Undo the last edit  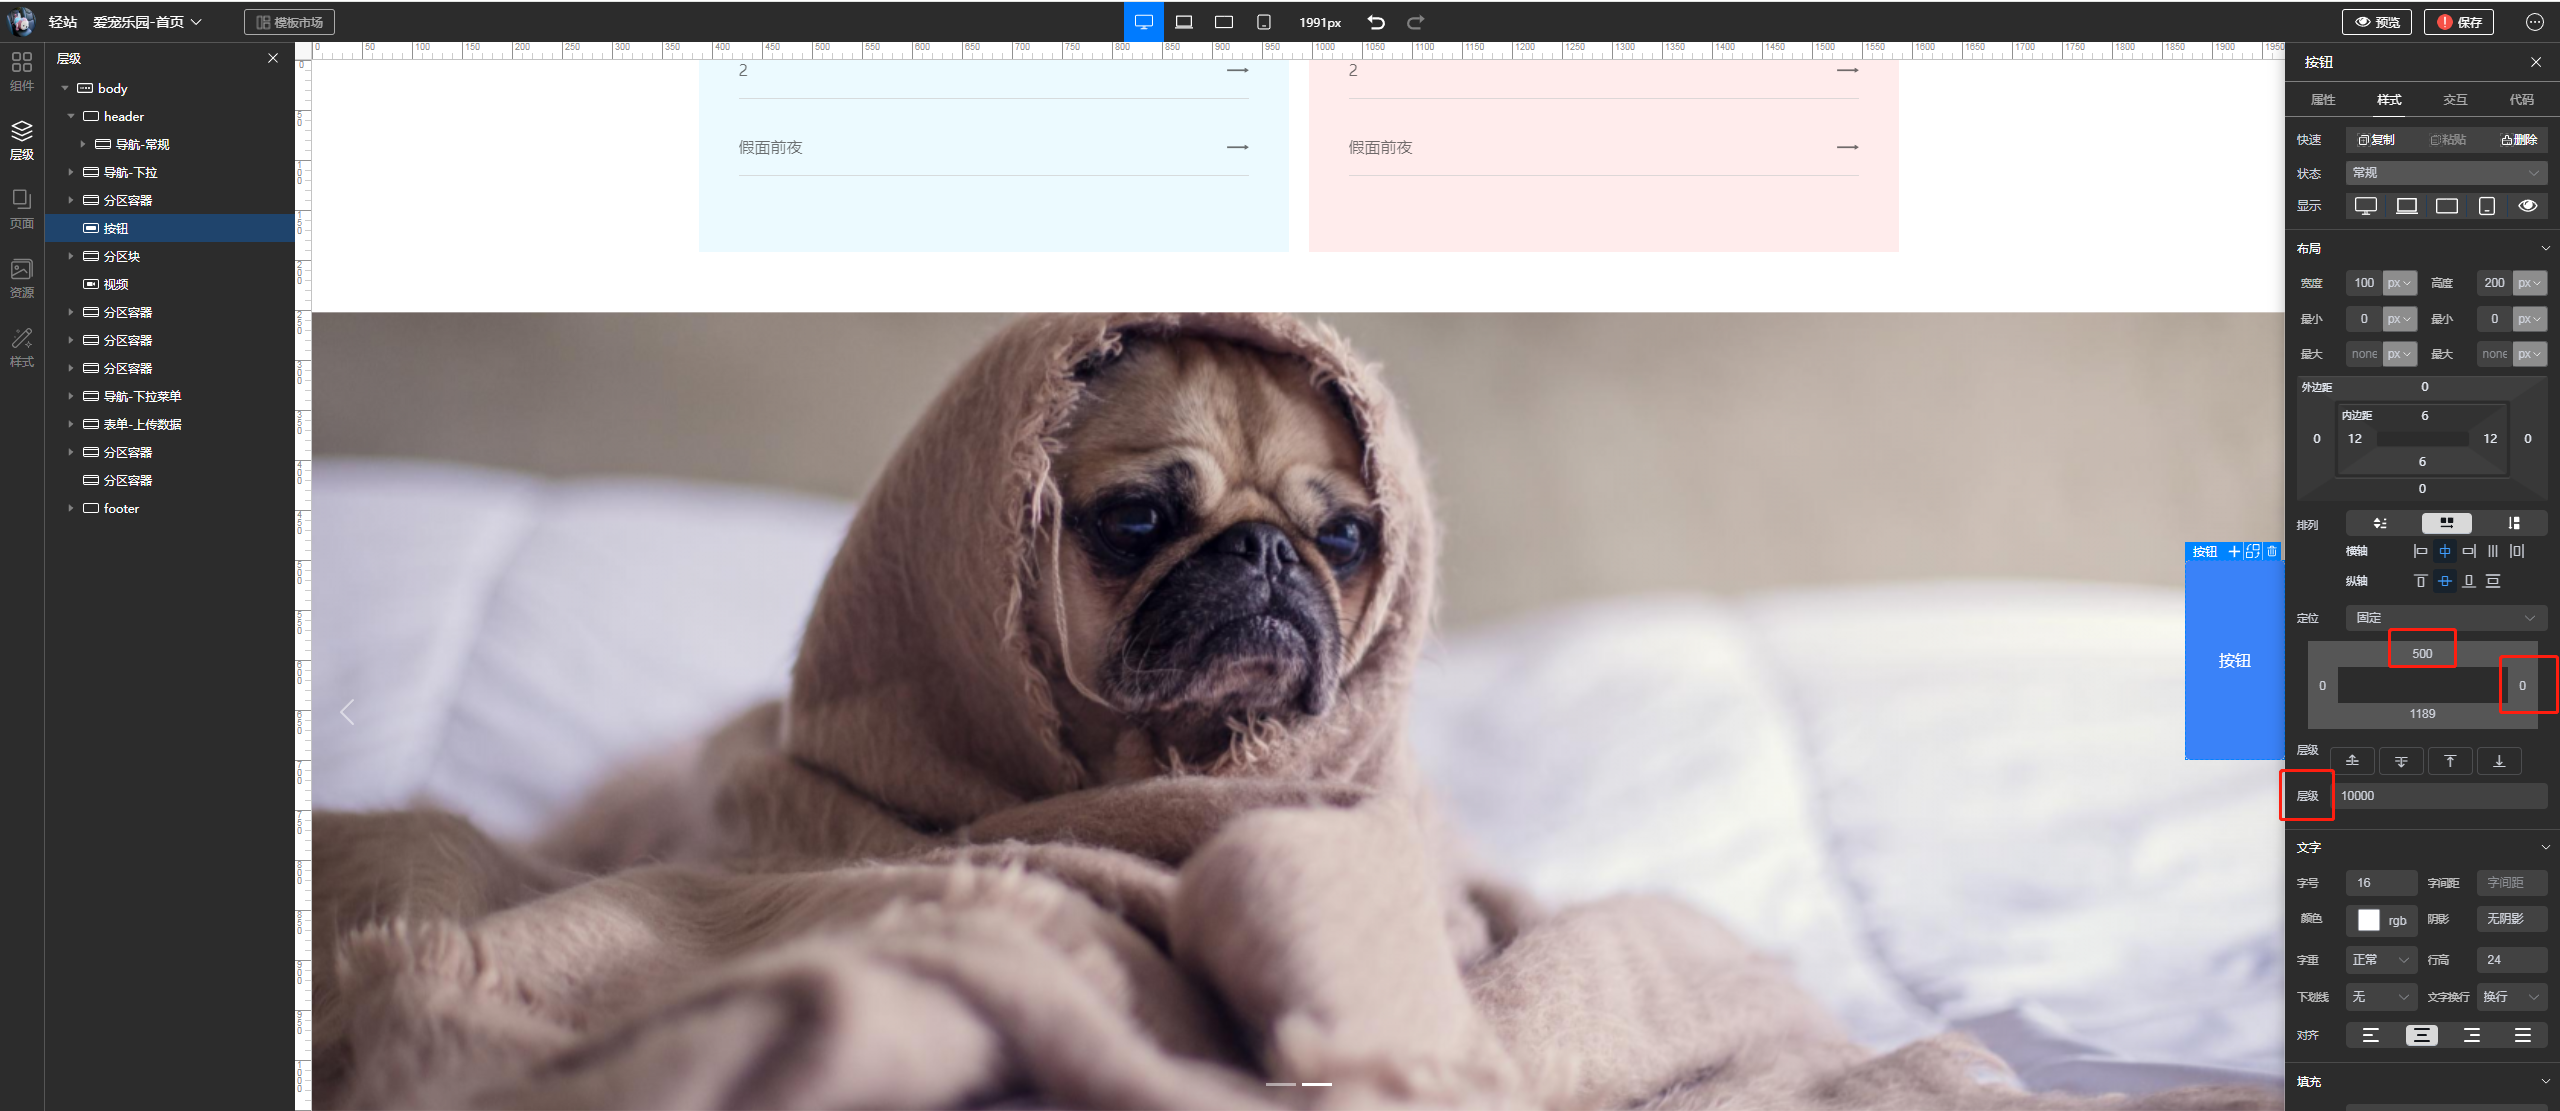(x=1376, y=22)
